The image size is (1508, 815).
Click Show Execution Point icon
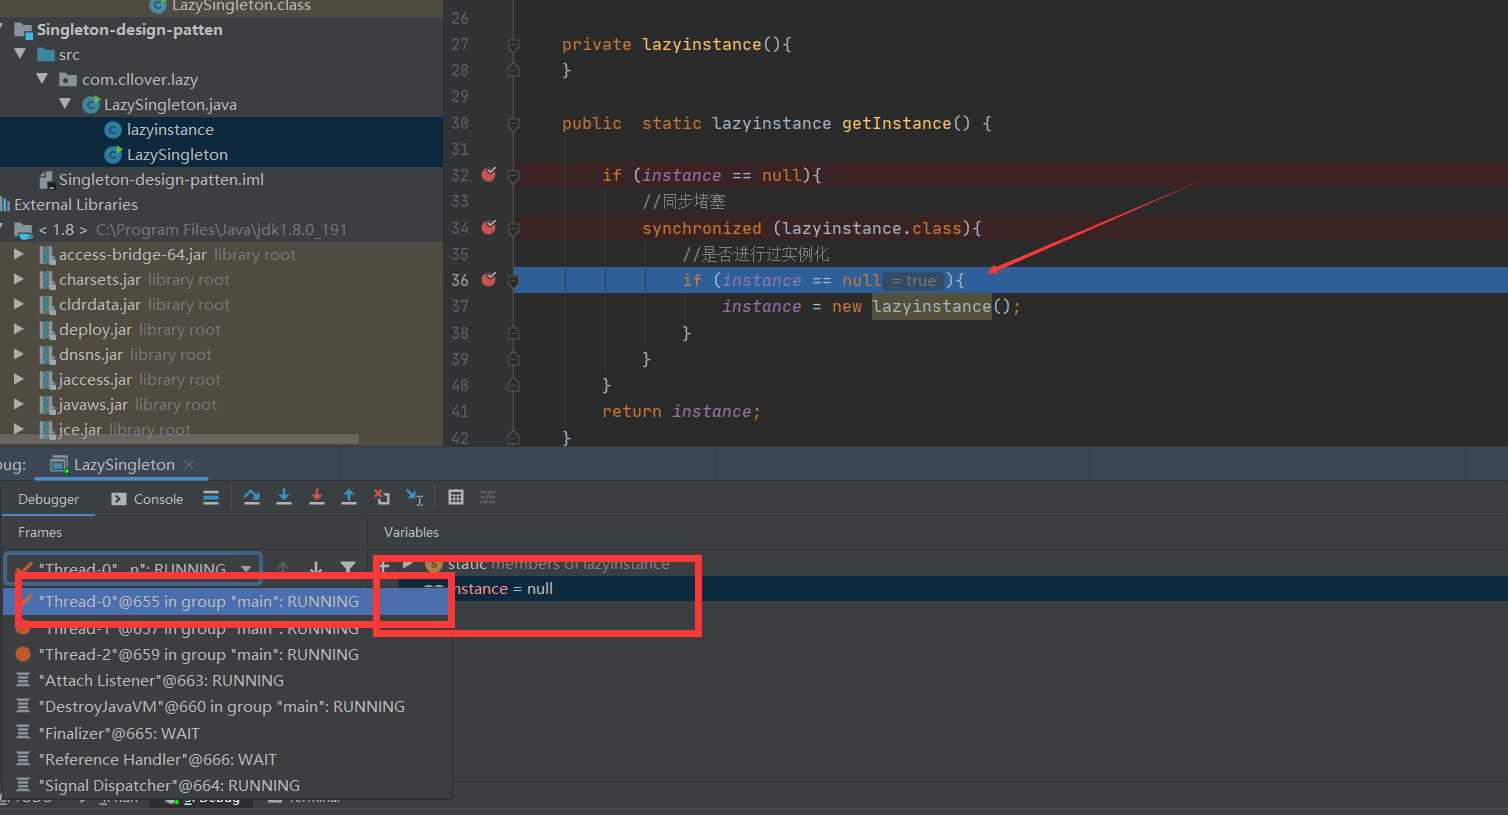(x=211, y=498)
